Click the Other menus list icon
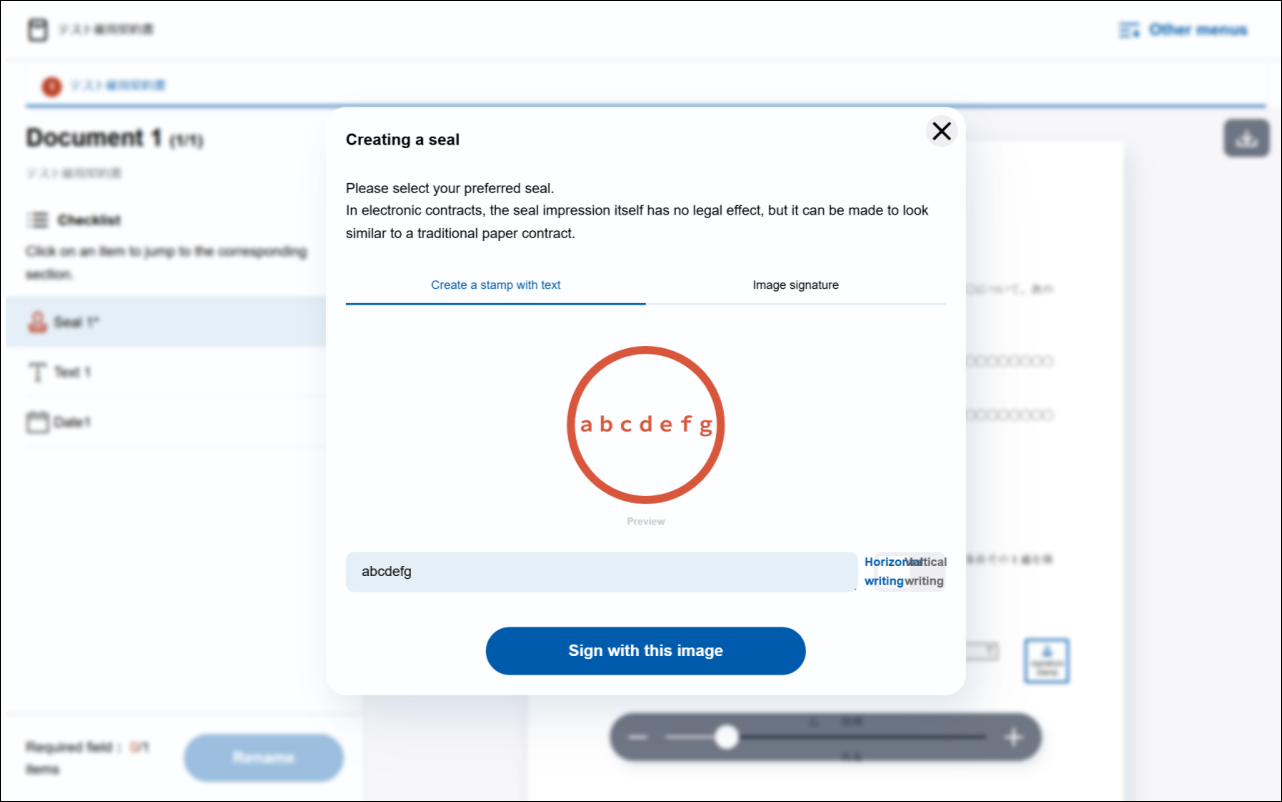Image resolution: width=1282 pixels, height=802 pixels. click(1129, 30)
